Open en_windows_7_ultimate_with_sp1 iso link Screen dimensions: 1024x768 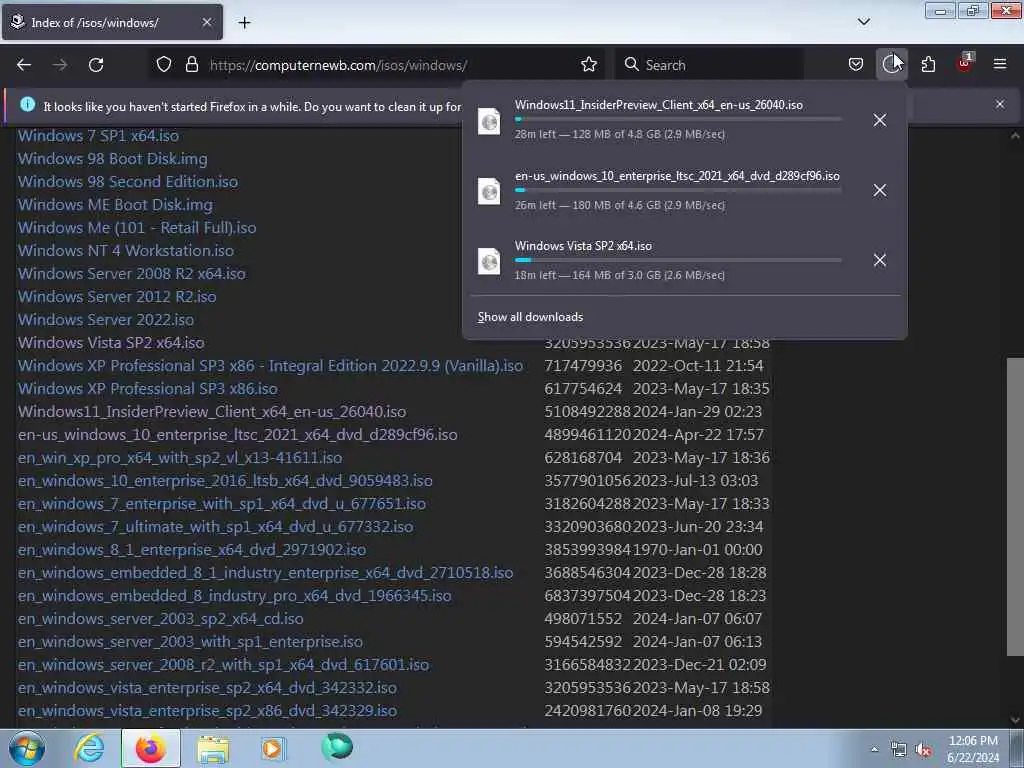(216, 526)
